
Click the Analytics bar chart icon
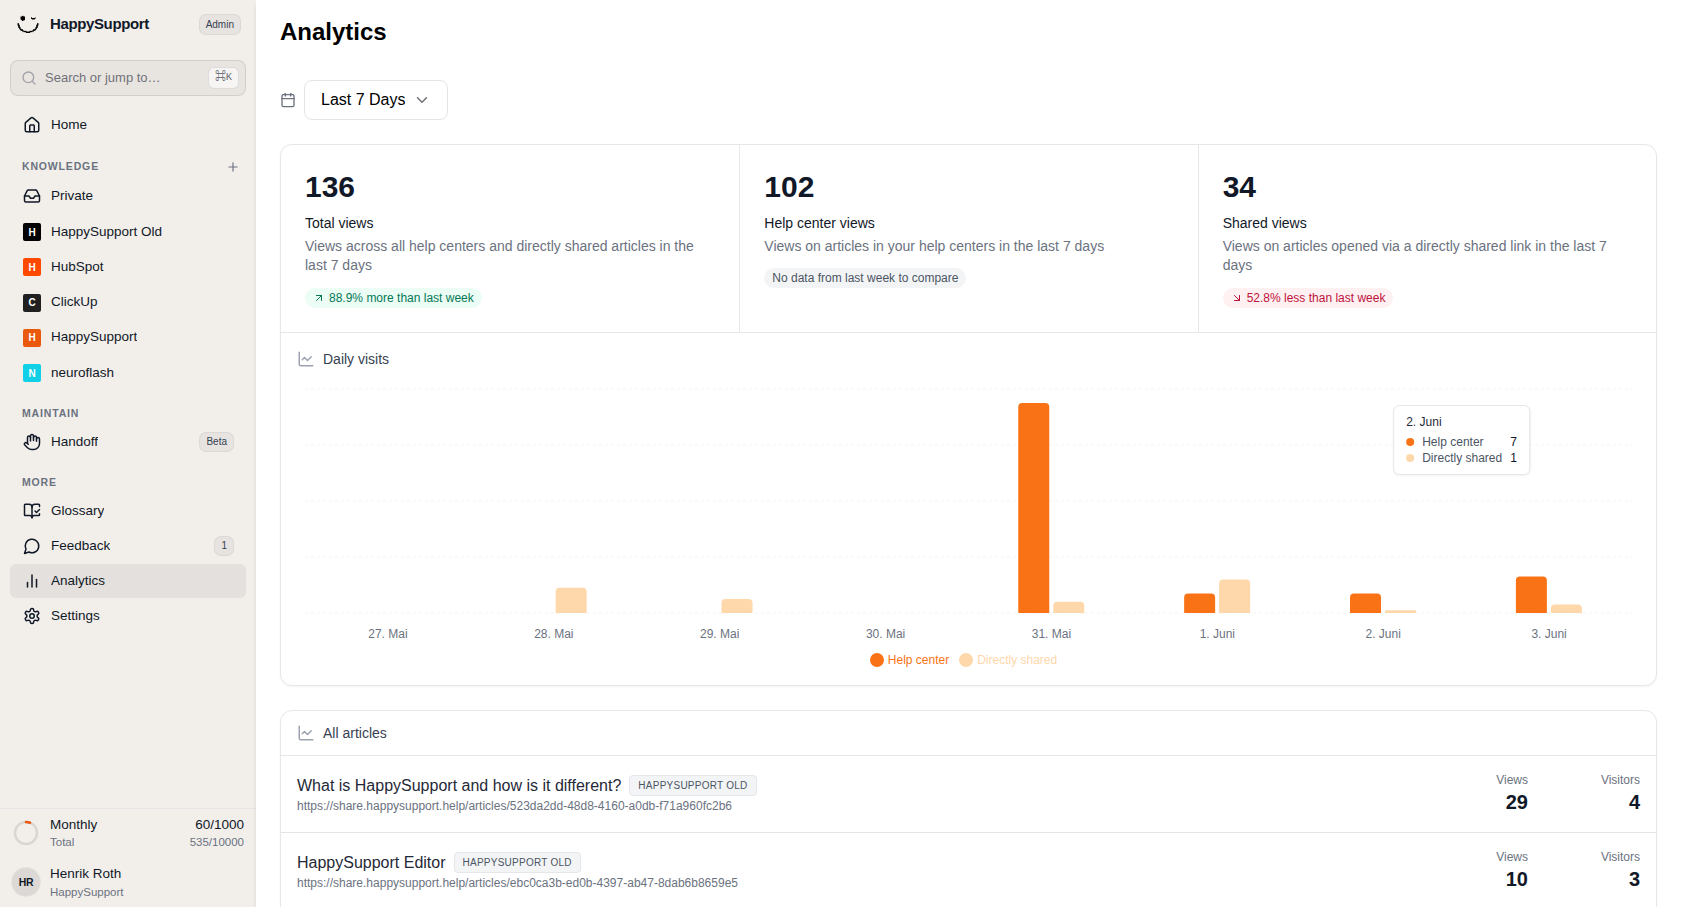pyautogui.click(x=32, y=581)
